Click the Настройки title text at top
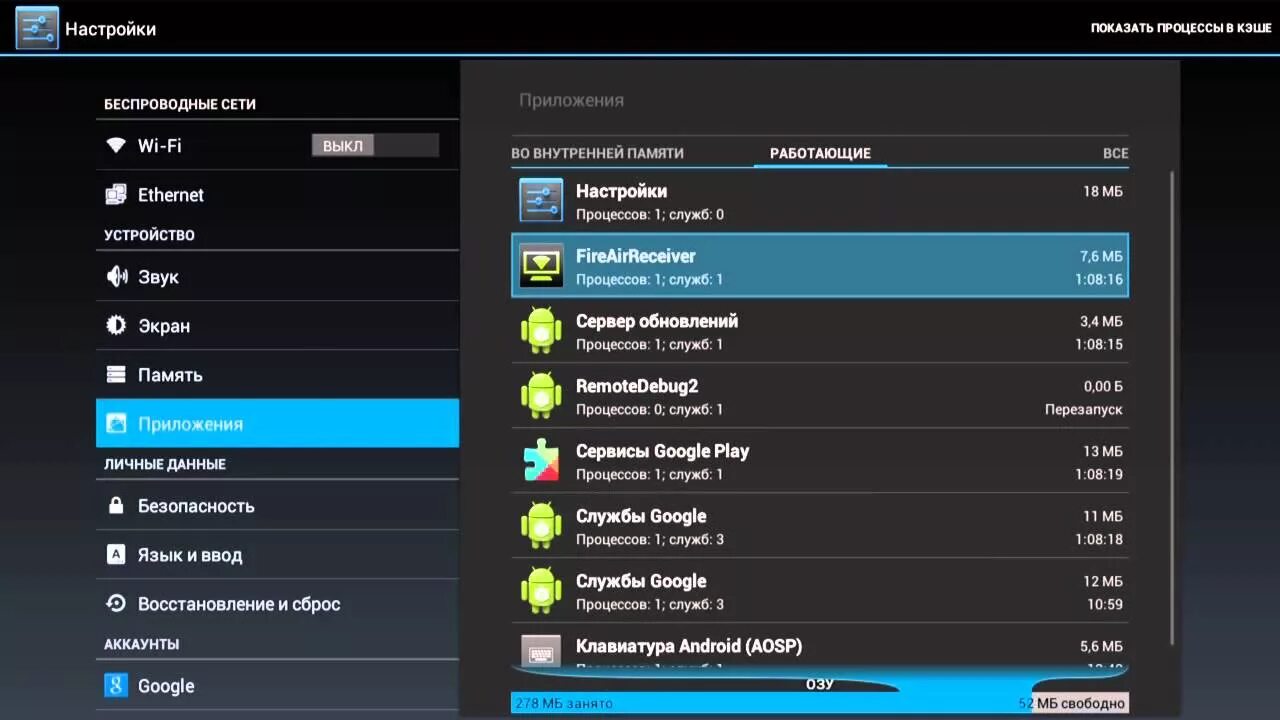Viewport: 1280px width, 720px height. 110,29
